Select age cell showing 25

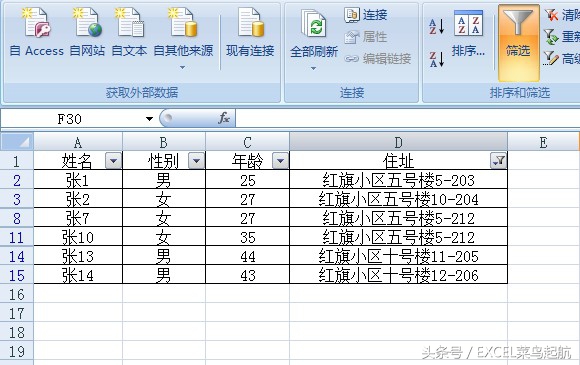pyautogui.click(x=247, y=180)
